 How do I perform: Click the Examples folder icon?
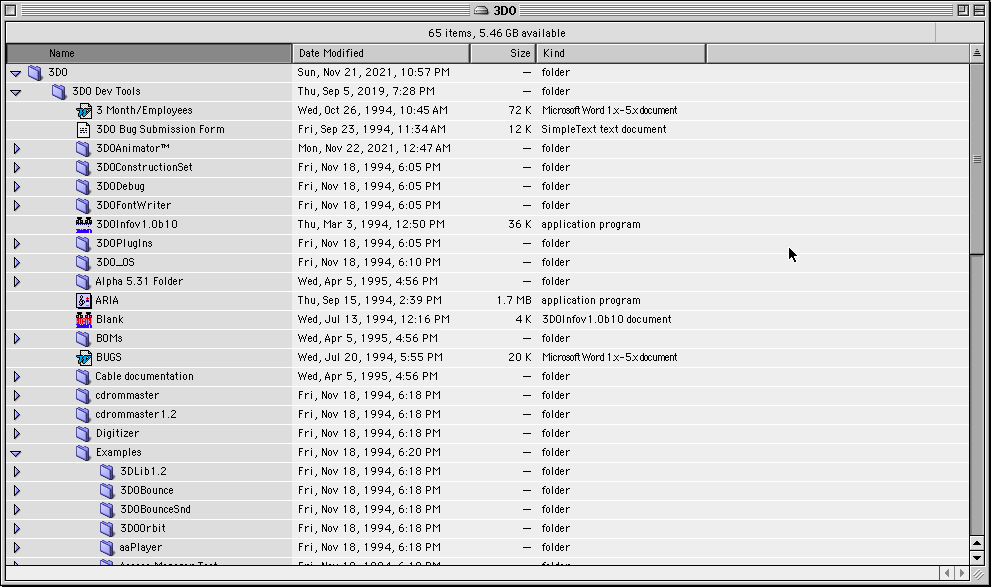coord(83,452)
